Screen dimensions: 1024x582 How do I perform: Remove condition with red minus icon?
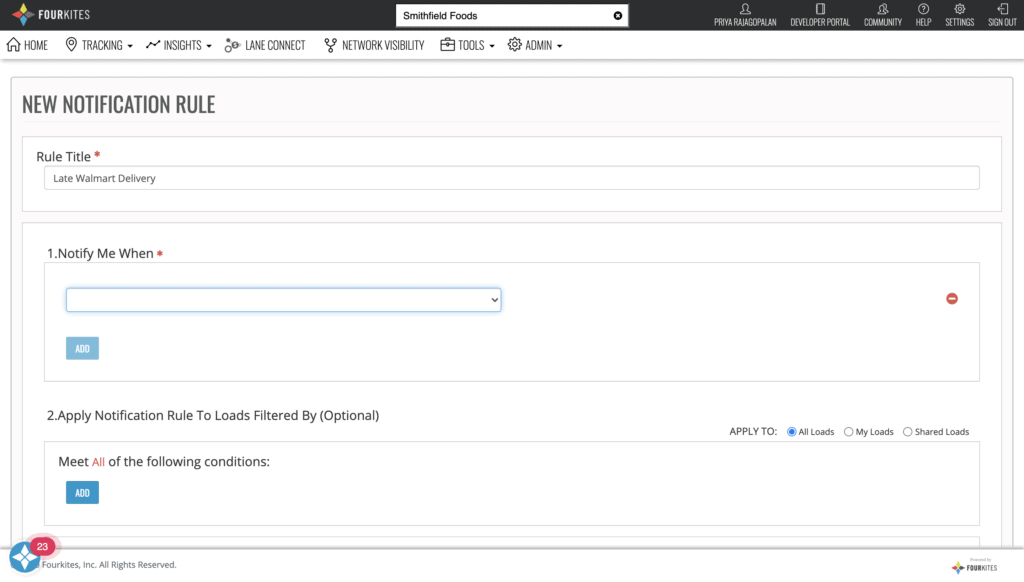point(952,299)
